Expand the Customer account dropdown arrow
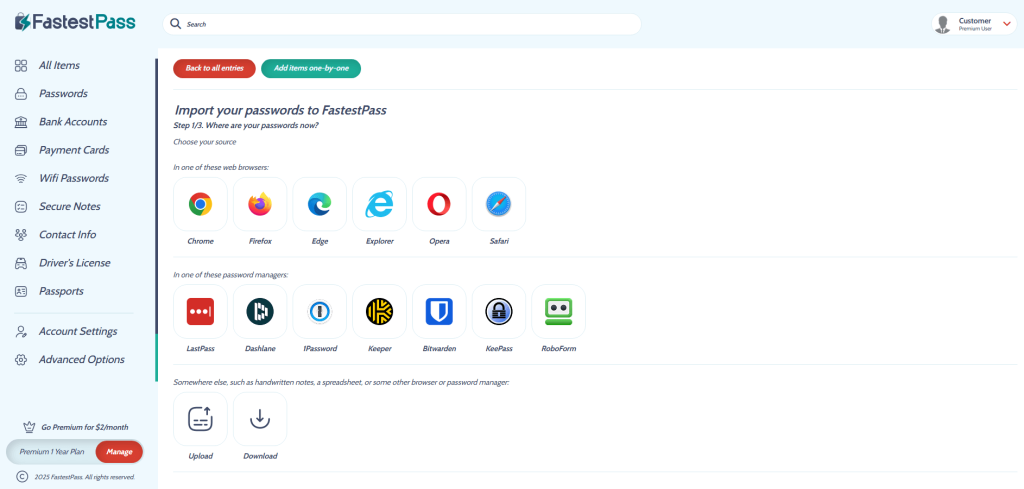Image resolution: width=1024 pixels, height=489 pixels. [x=1006, y=24]
